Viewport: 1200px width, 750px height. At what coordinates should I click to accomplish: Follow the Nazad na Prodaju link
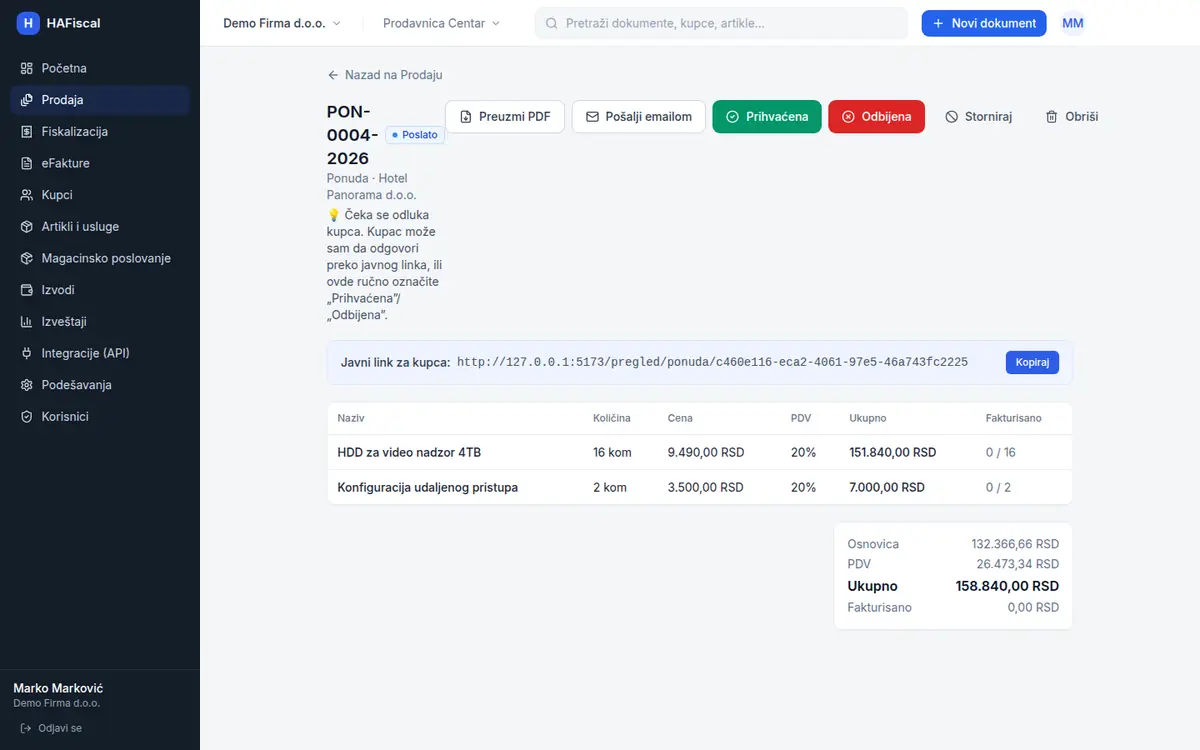point(385,75)
